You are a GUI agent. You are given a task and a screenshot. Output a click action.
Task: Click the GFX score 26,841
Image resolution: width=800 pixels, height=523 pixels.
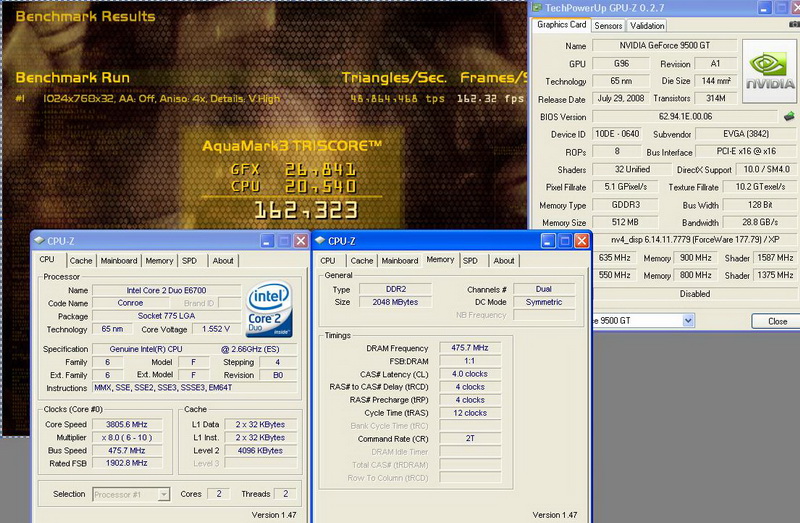[x=320, y=169]
